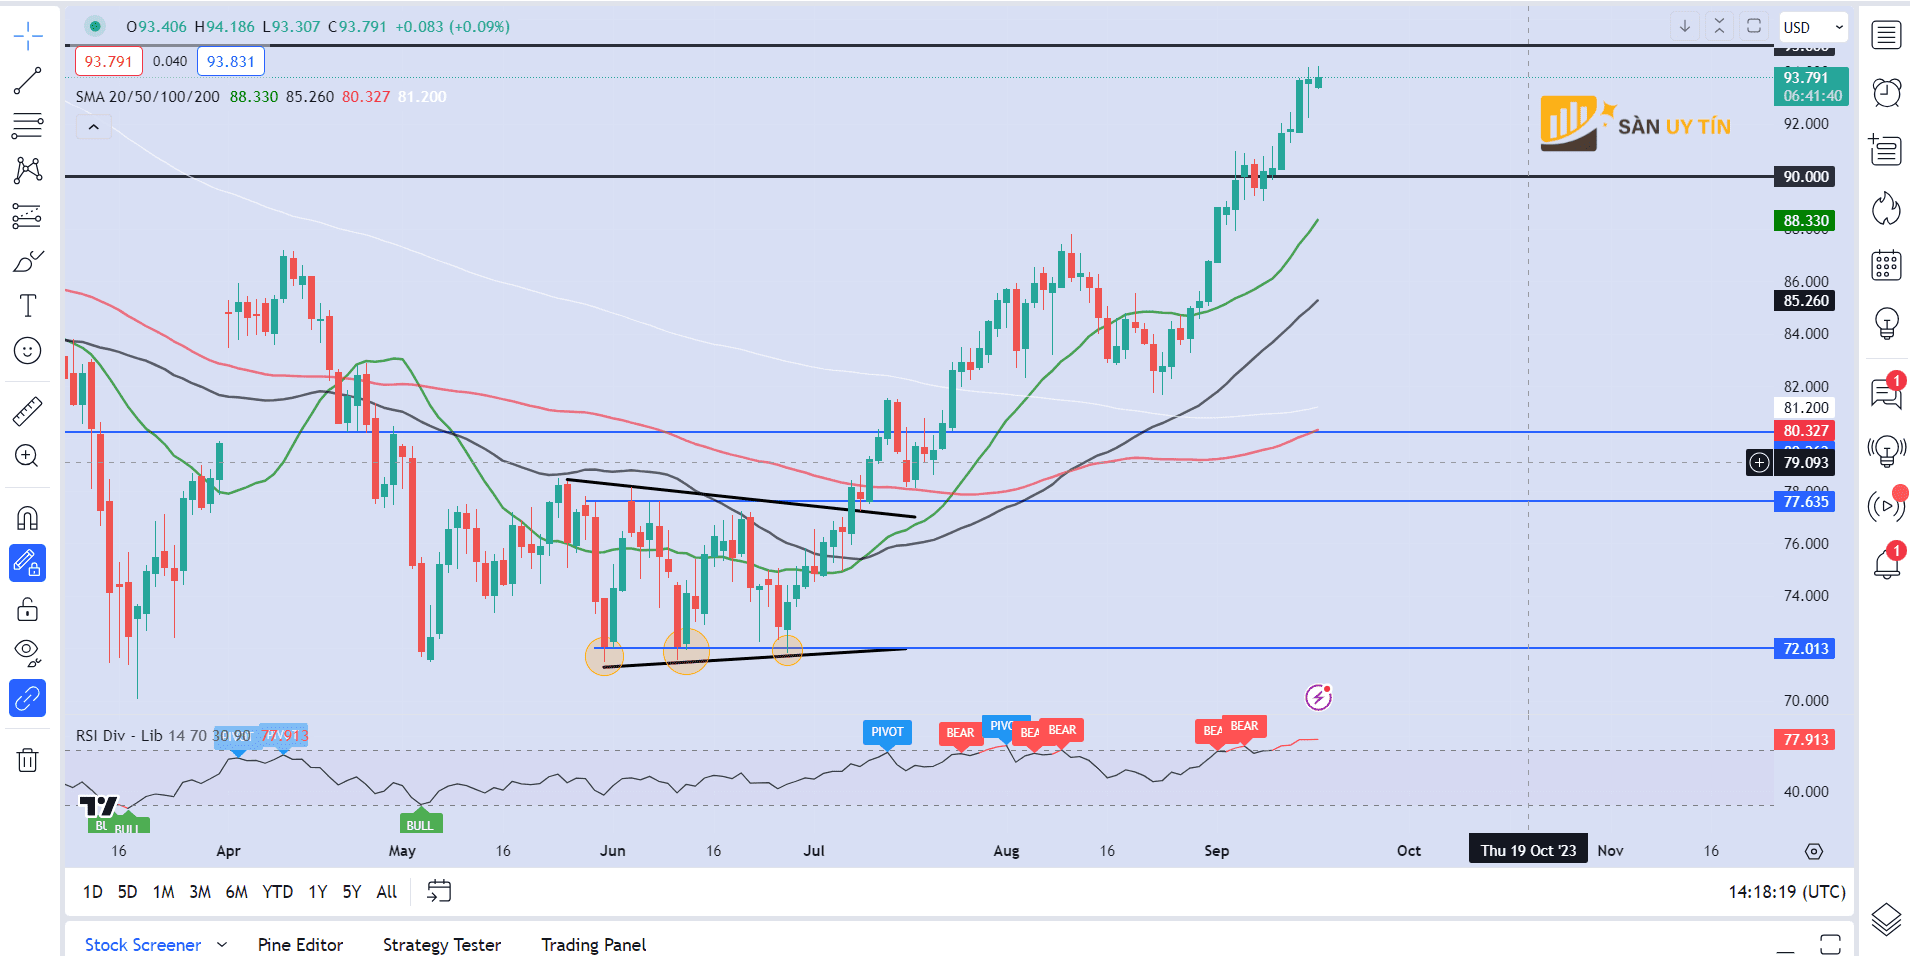The width and height of the screenshot is (1910, 956).
Task: Select the YTD time range
Action: pyautogui.click(x=277, y=891)
